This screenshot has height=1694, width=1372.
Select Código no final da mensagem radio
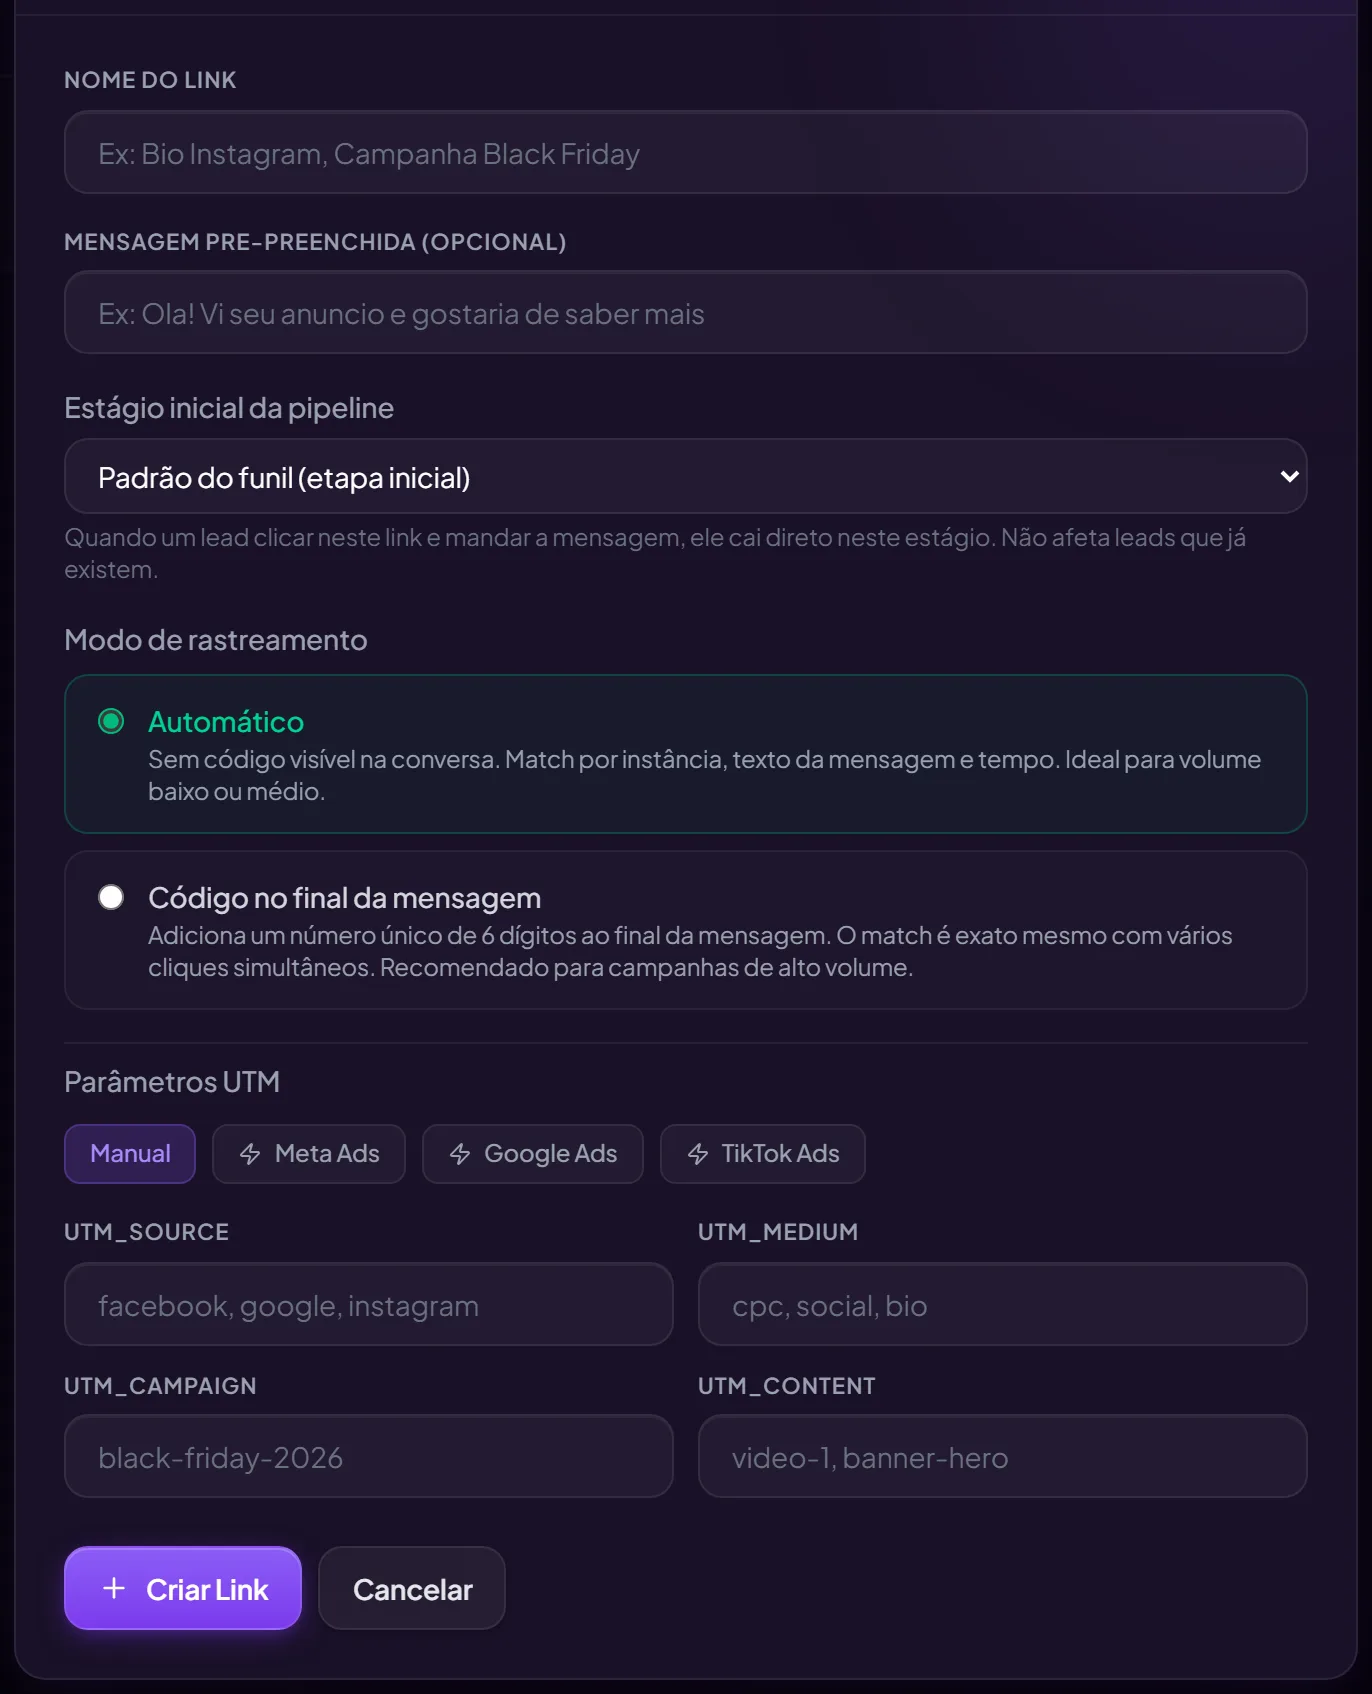coord(111,897)
